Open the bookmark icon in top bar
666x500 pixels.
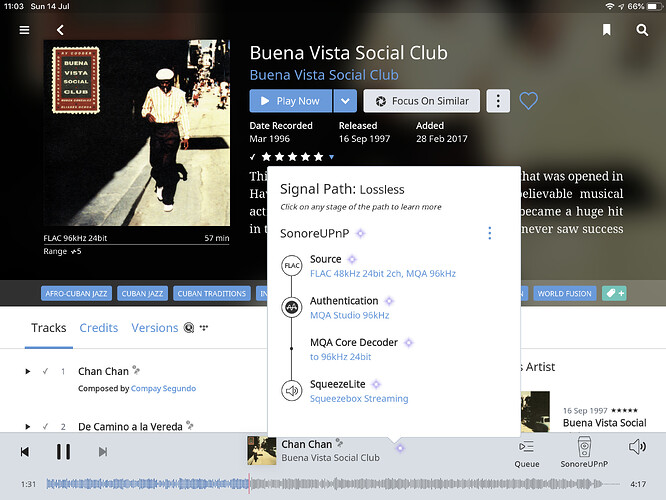[x=606, y=31]
